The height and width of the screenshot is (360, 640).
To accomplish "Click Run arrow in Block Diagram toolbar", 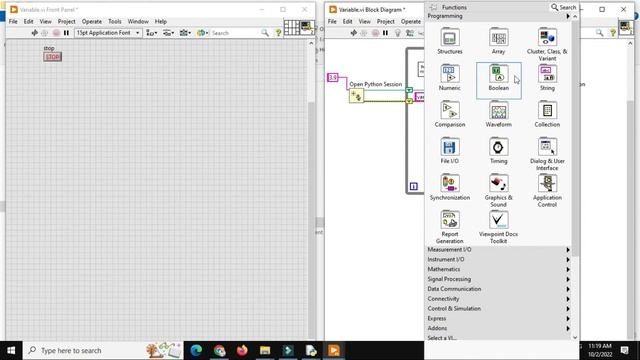I will tap(354, 33).
